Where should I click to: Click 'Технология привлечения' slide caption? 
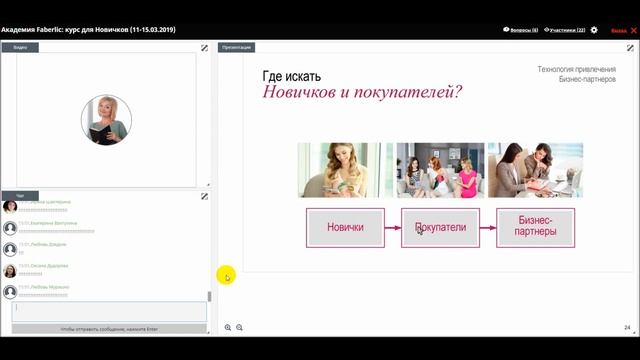[576, 69]
